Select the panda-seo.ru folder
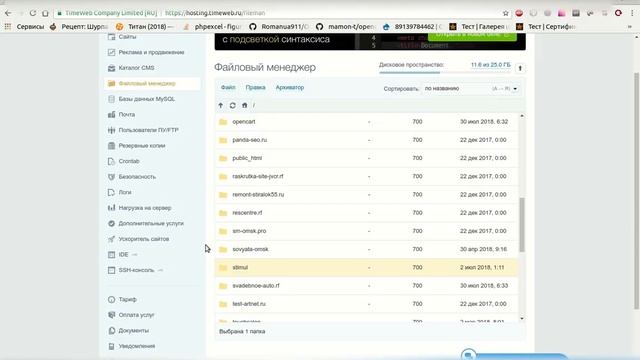Image resolution: width=640 pixels, height=360 pixels. pos(366,140)
